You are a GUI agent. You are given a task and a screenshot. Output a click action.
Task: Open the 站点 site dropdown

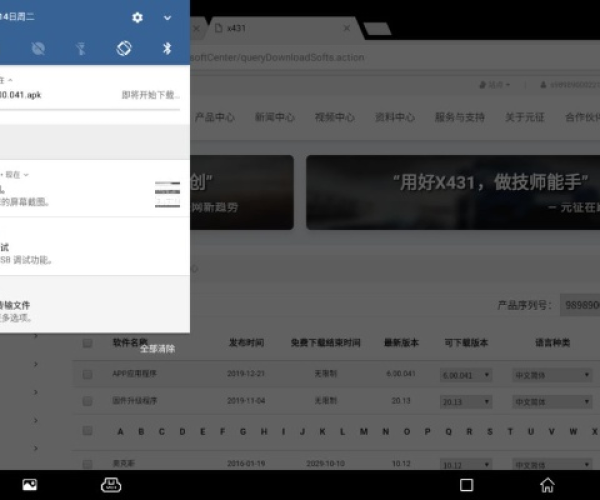494,85
